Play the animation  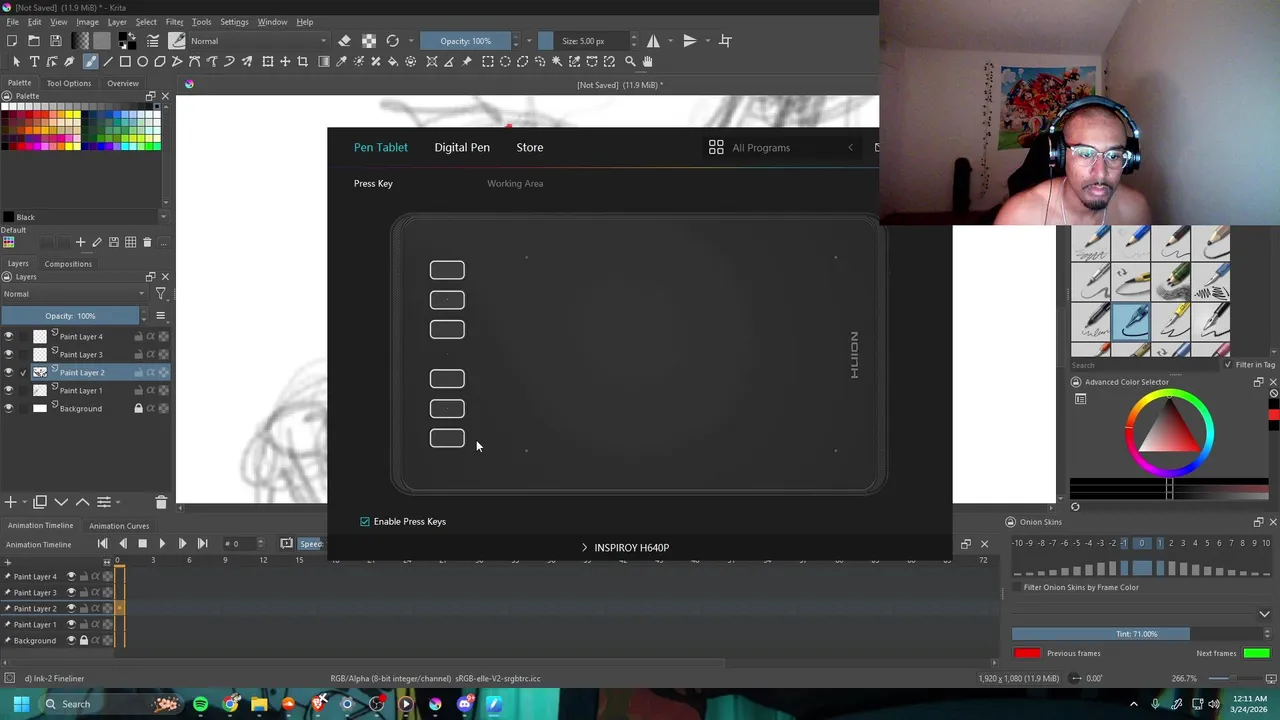(x=162, y=543)
